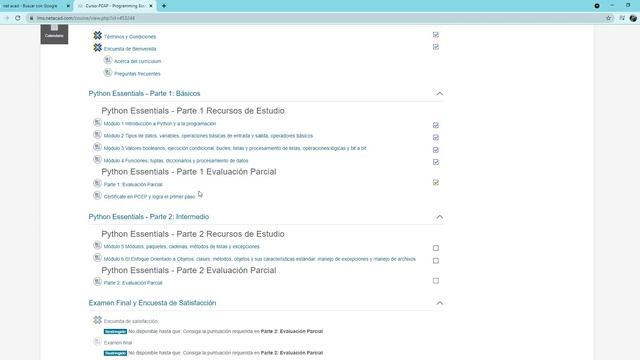Close the Buscar con Google tab

click(x=68, y=6)
